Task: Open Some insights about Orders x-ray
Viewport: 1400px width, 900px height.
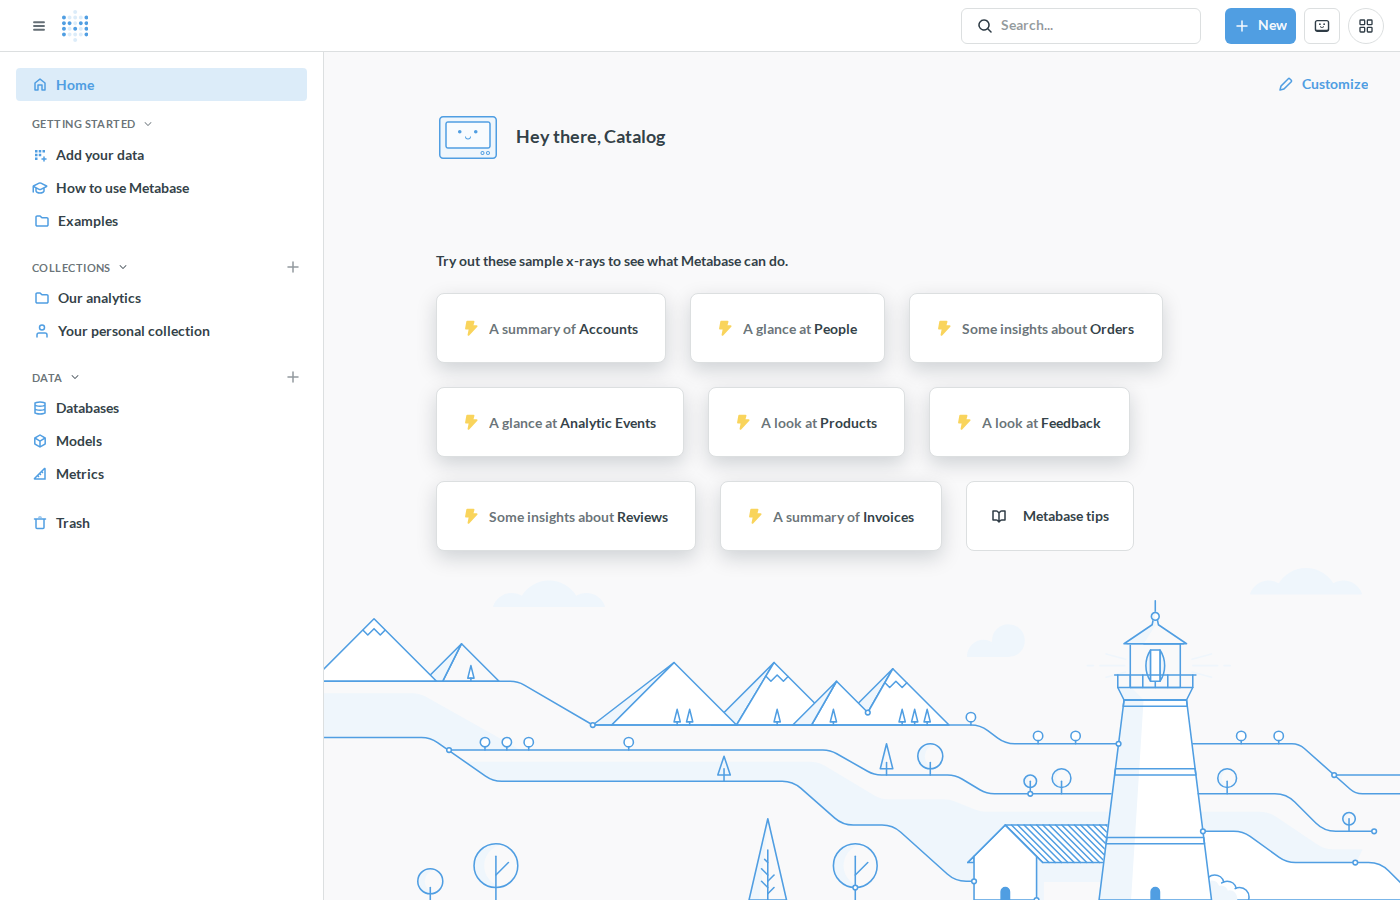Action: point(1036,328)
